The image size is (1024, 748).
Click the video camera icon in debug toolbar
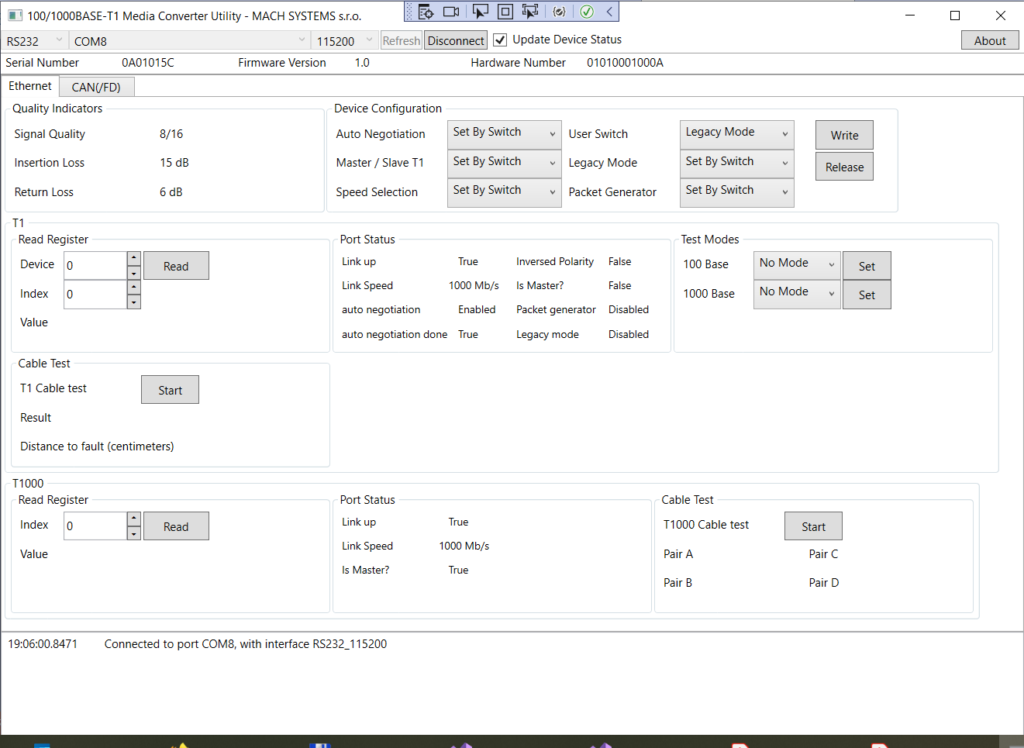click(451, 12)
